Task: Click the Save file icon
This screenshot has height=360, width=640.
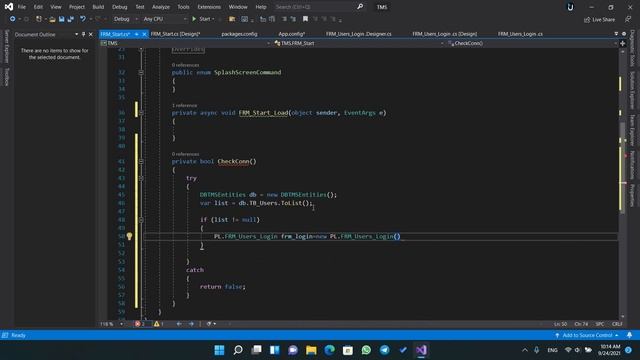Action: tap(61, 19)
